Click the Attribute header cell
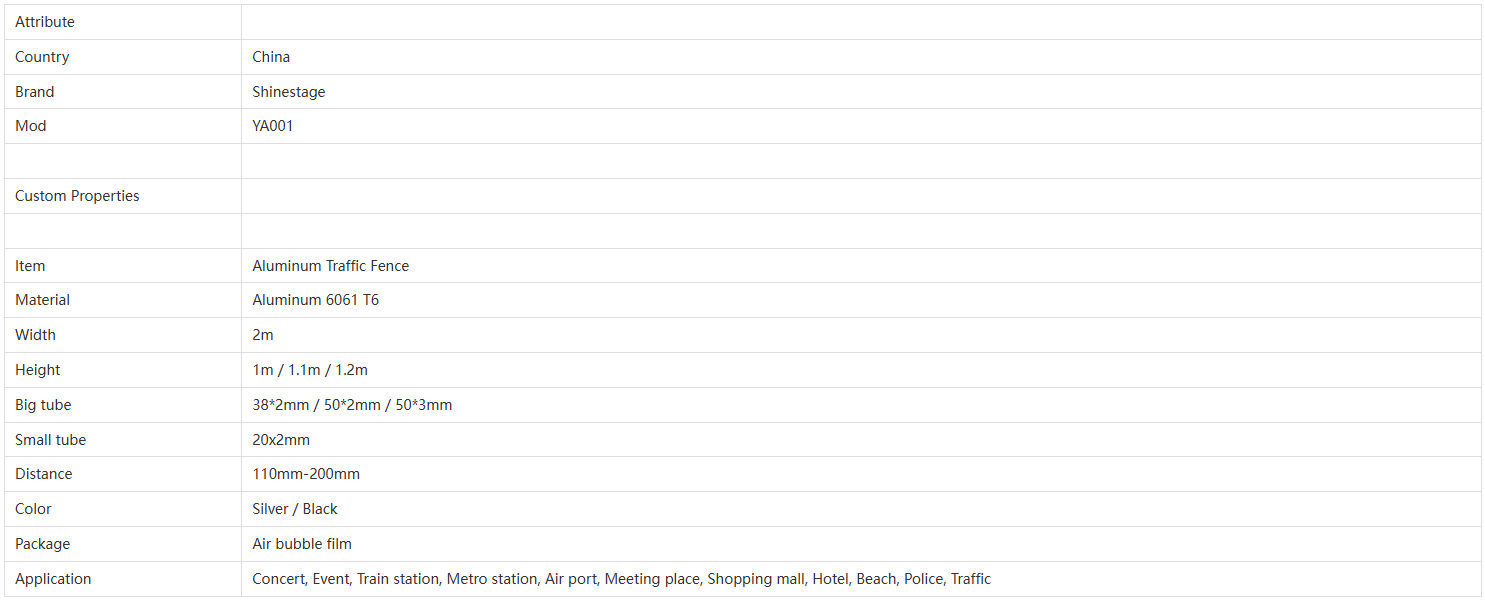Viewport: 1485px width, 607px height. (x=45, y=22)
